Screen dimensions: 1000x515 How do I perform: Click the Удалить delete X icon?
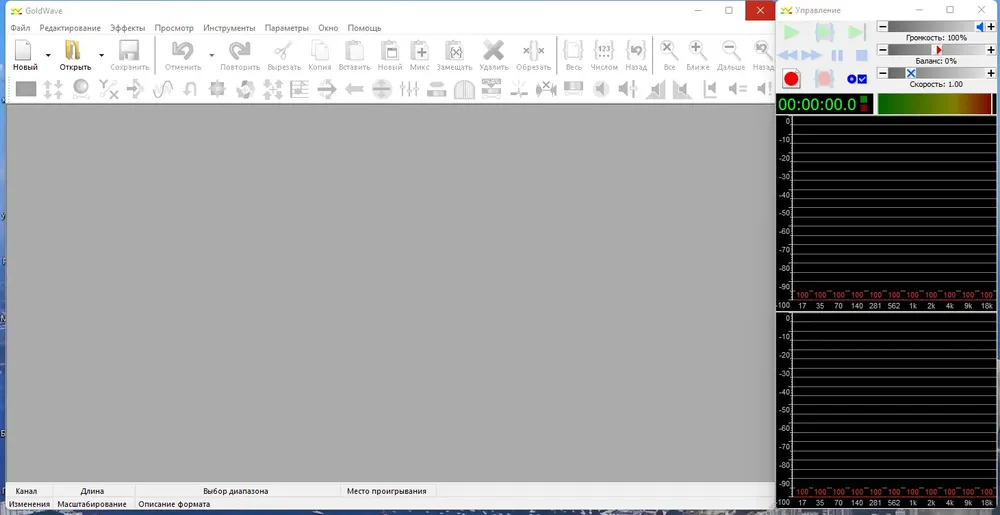point(494,51)
